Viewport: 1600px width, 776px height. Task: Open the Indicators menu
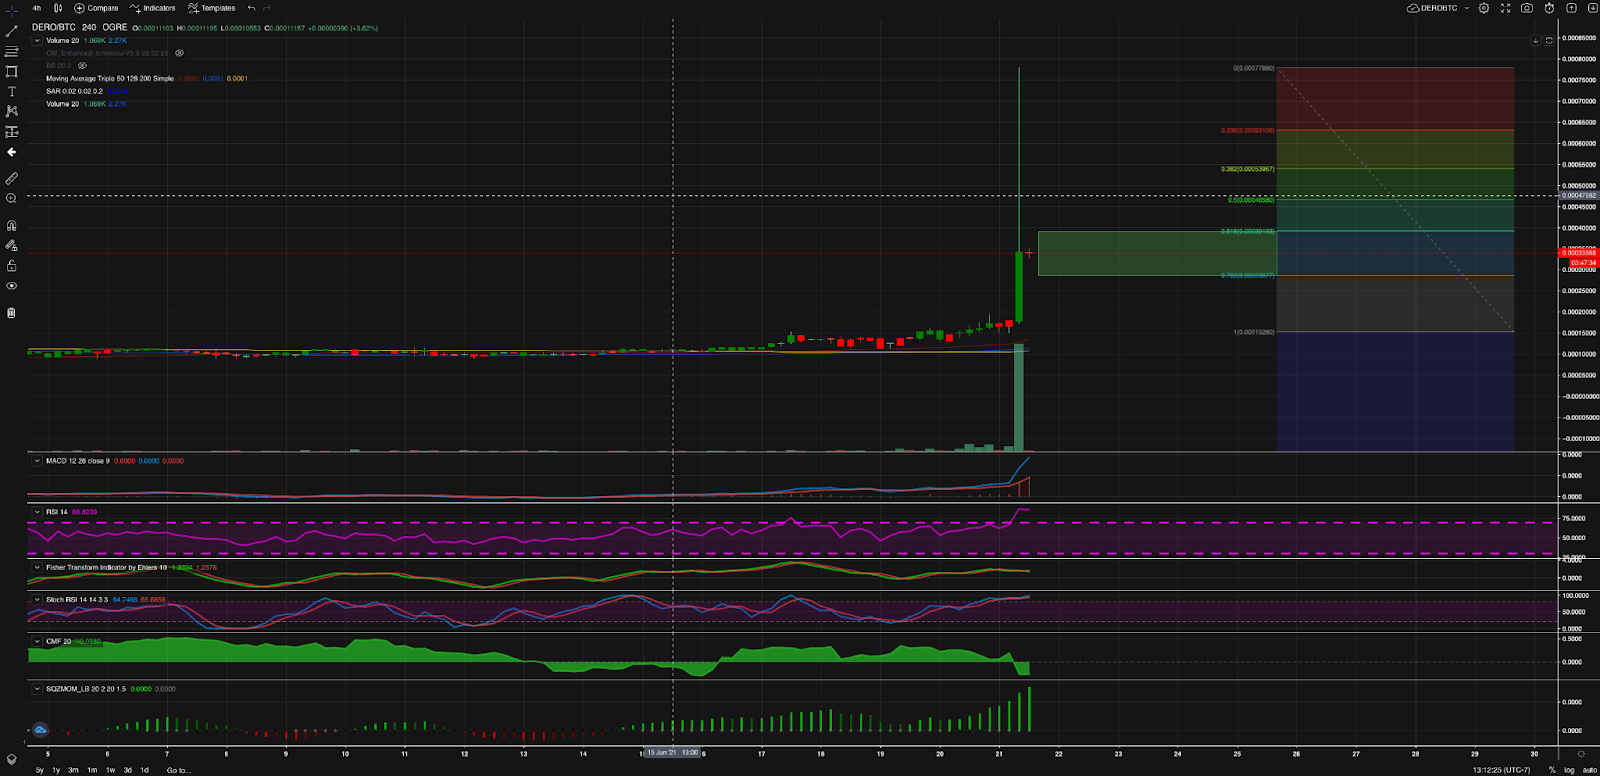click(x=153, y=8)
